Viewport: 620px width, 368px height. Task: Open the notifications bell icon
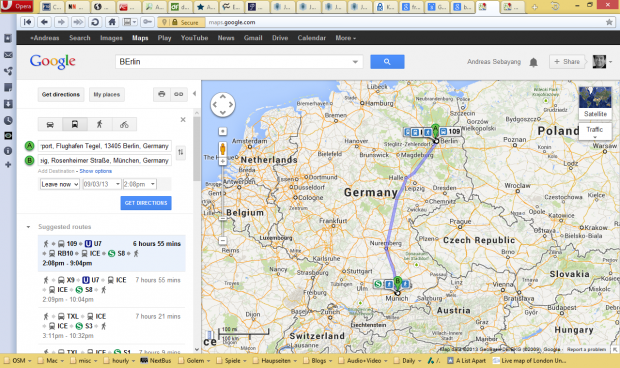(533, 62)
